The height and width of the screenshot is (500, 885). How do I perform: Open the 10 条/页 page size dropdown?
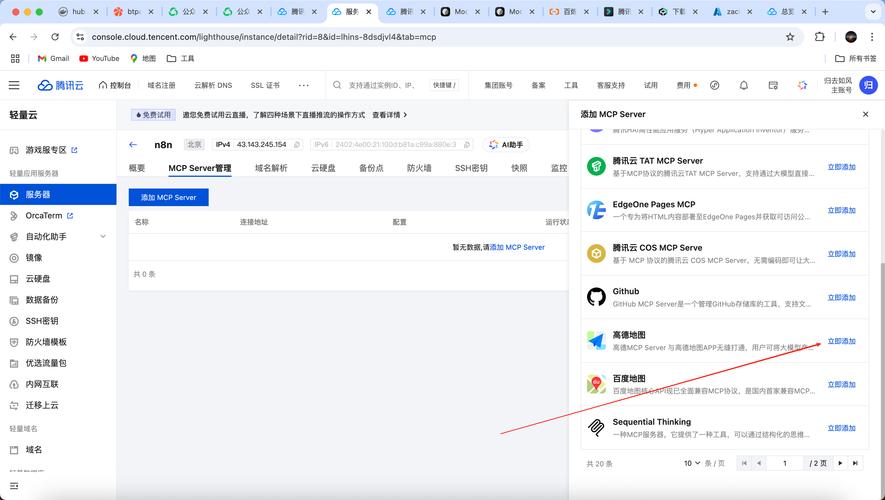coord(692,463)
